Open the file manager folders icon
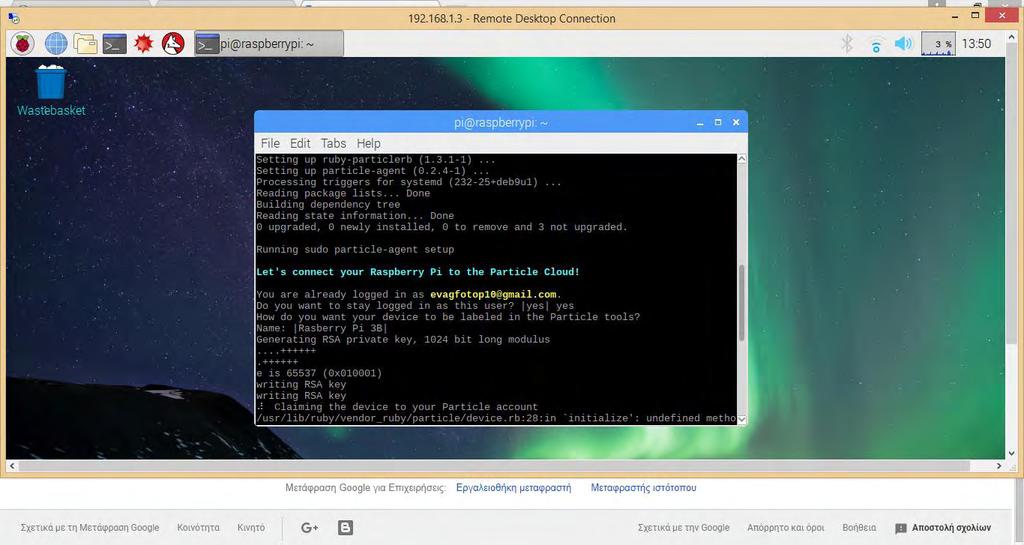The image size is (1024, 545). [85, 44]
